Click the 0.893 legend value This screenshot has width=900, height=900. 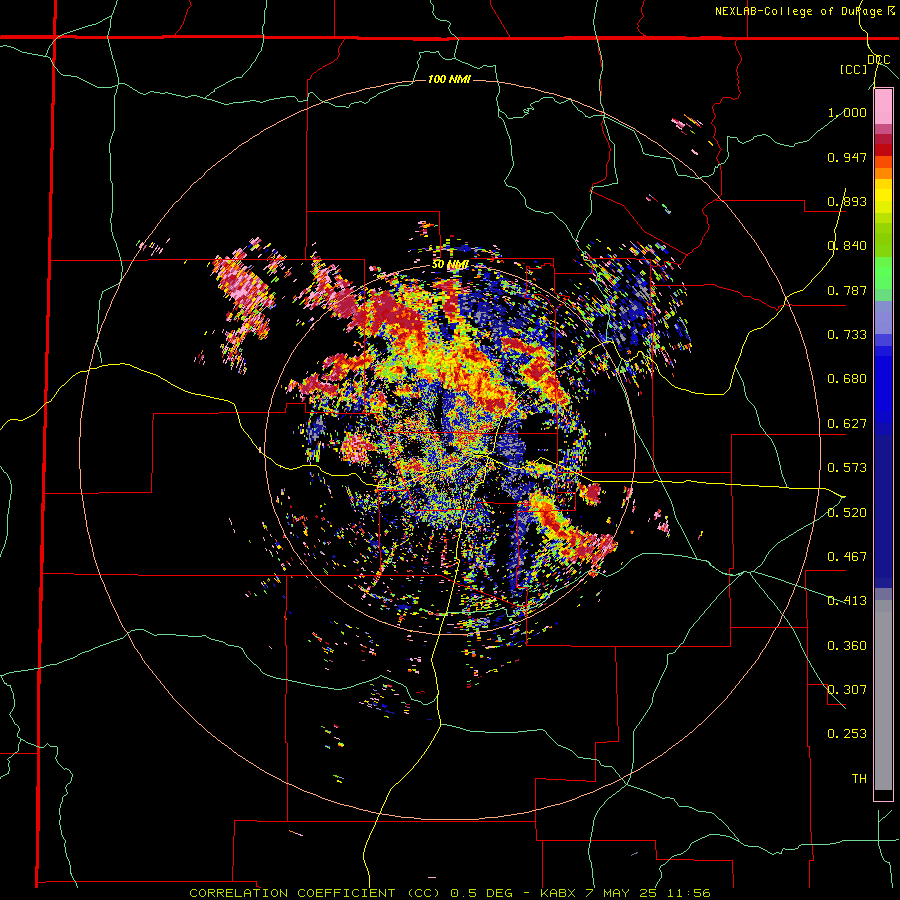[847, 201]
